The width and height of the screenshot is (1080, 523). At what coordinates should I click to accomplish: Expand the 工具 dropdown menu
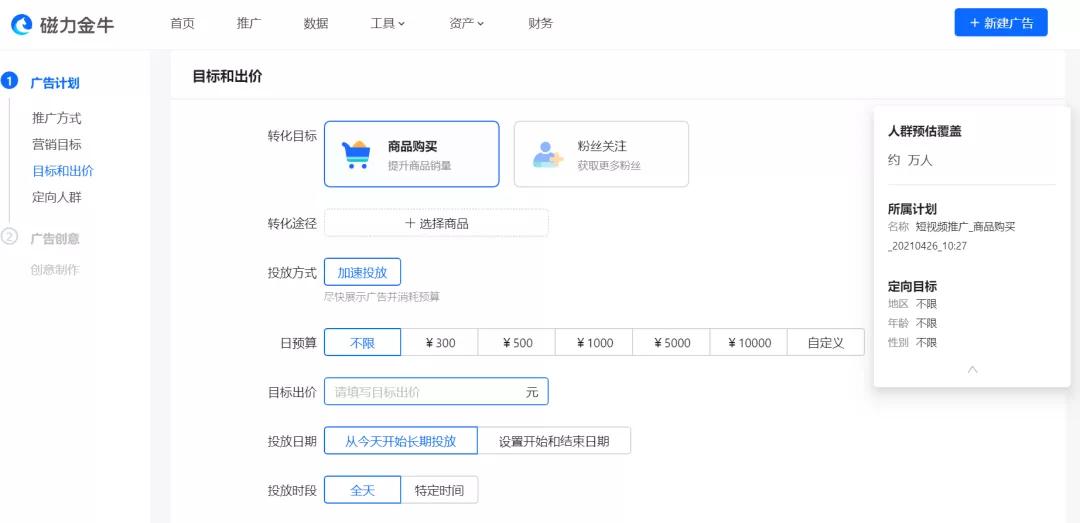[387, 23]
